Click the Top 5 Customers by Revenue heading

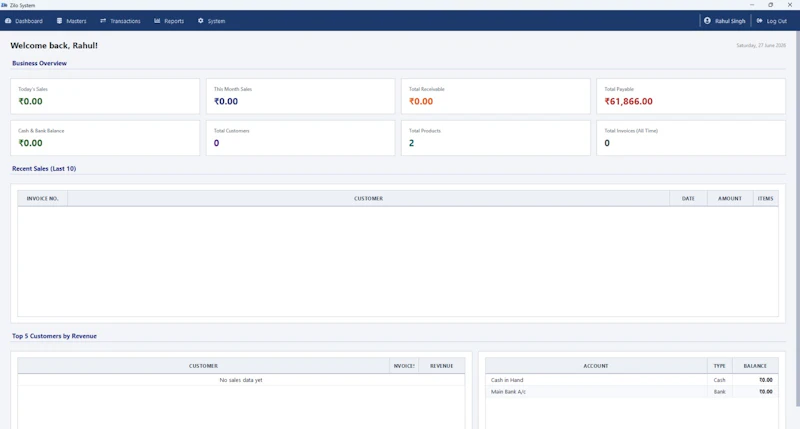(x=55, y=336)
